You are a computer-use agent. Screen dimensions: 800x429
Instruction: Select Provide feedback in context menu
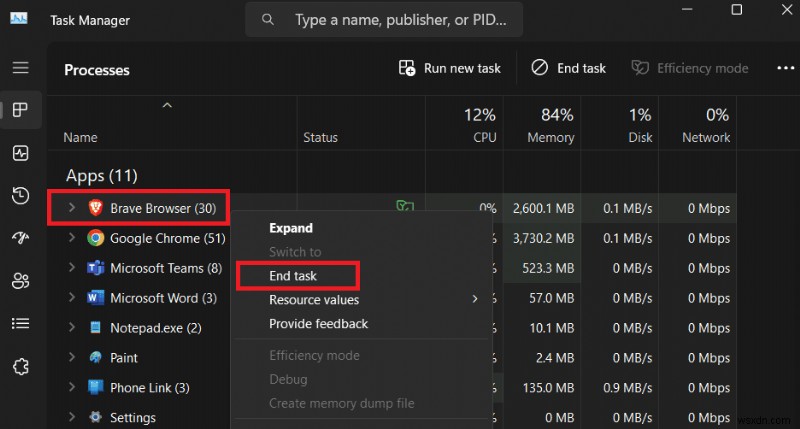318,324
